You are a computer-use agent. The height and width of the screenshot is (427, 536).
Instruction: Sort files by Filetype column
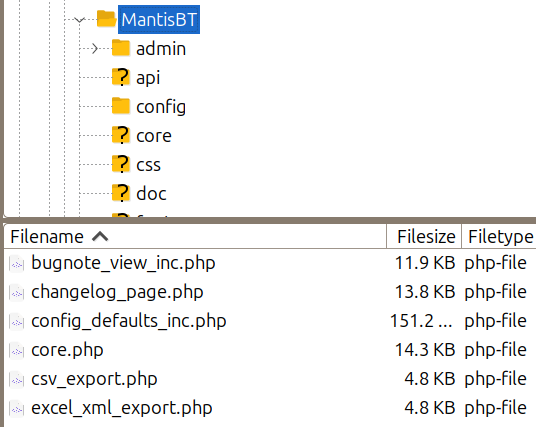tap(499, 237)
